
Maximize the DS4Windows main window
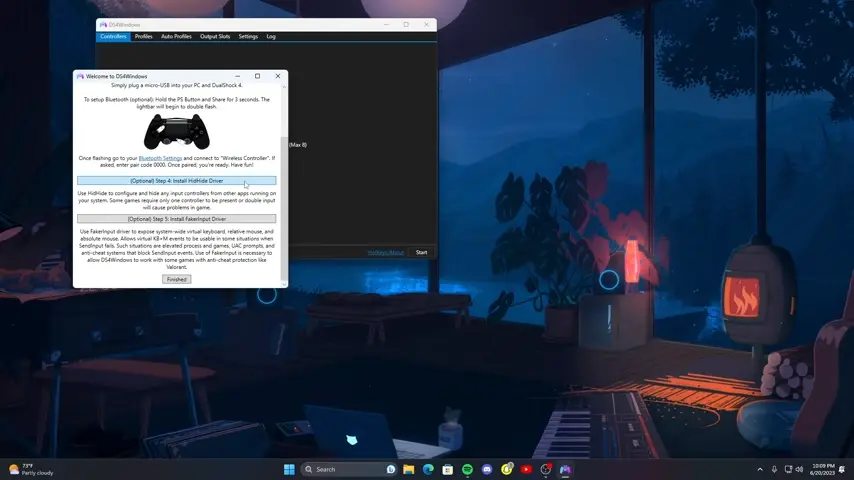click(406, 25)
